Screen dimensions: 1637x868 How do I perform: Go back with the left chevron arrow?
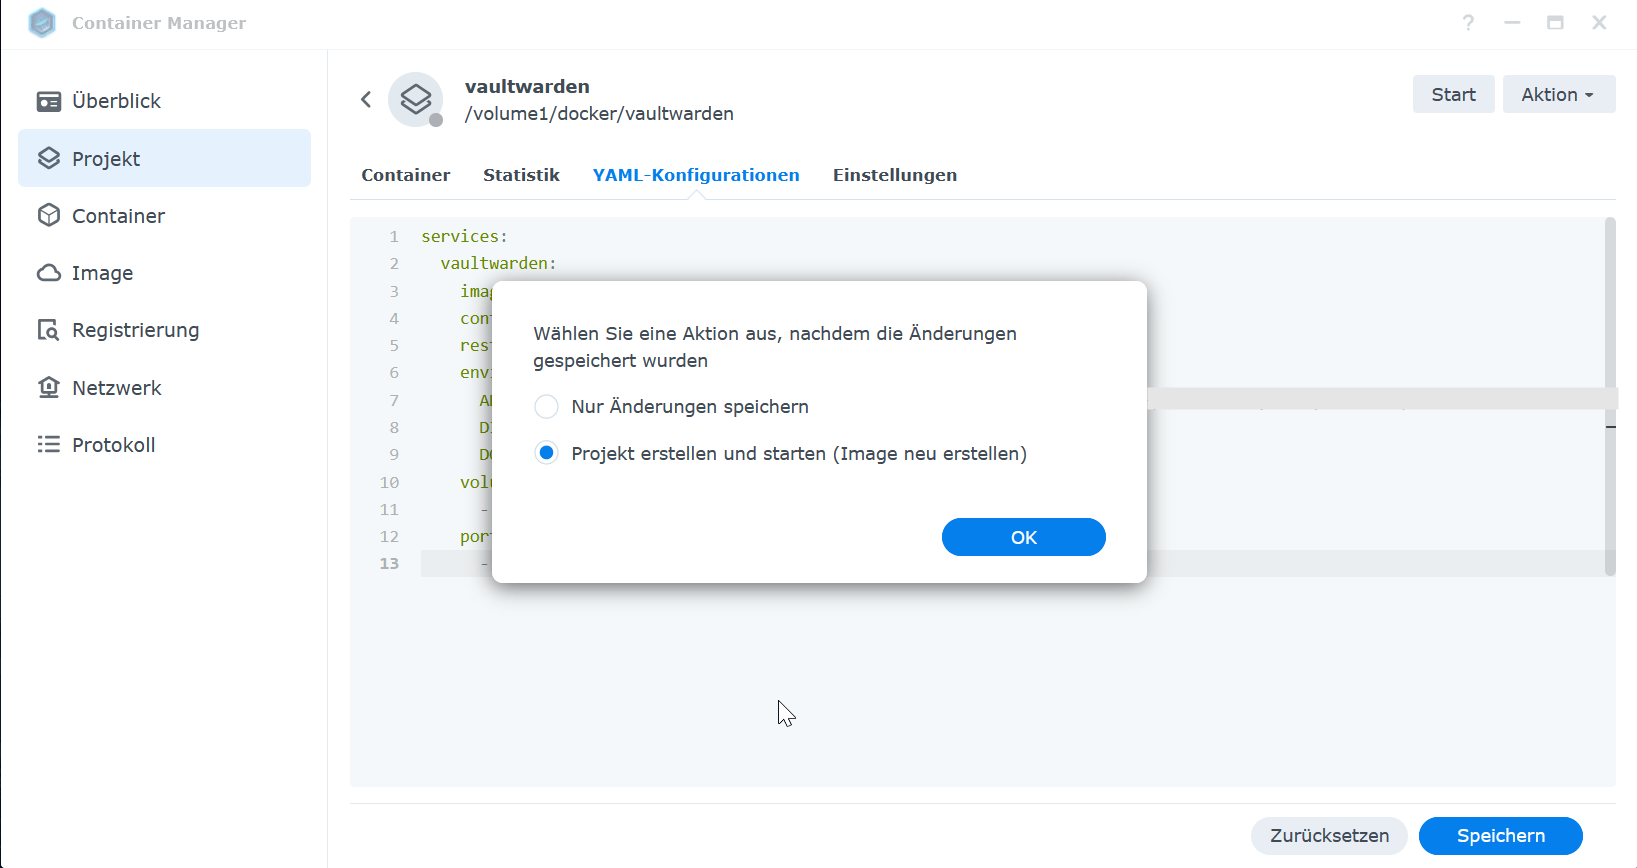point(366,99)
